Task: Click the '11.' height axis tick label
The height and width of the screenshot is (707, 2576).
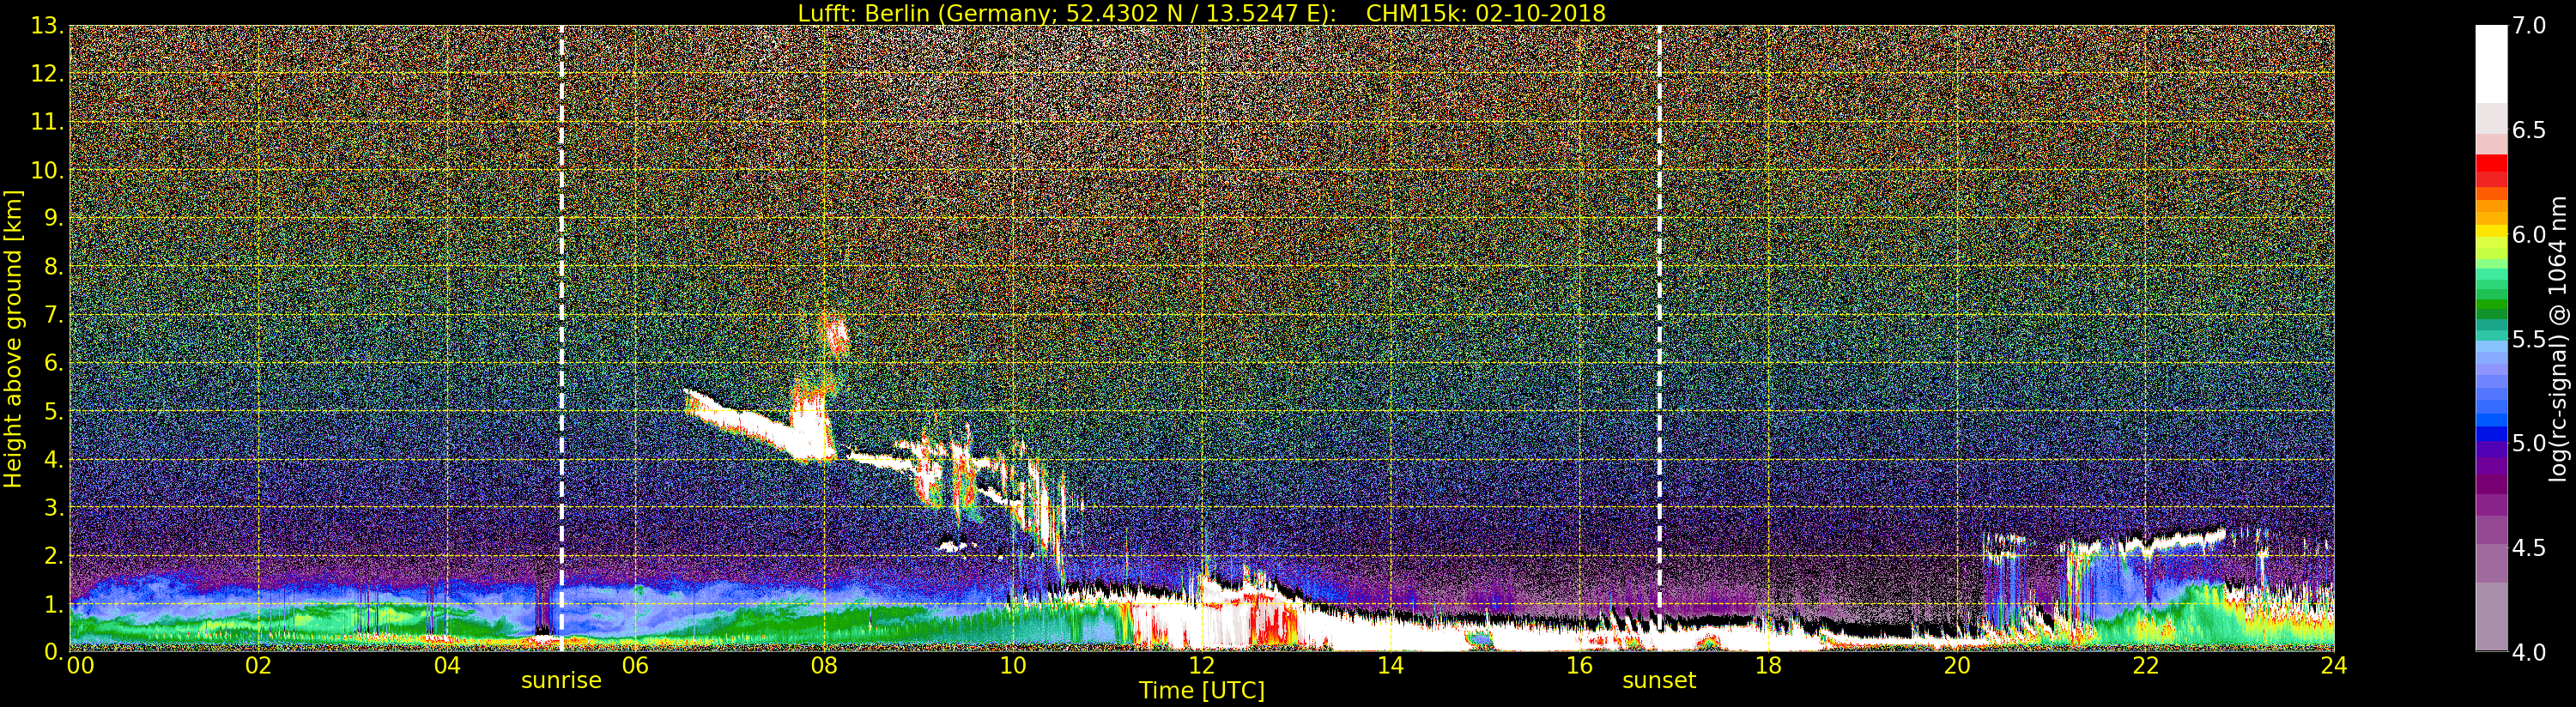Action: click(x=47, y=122)
